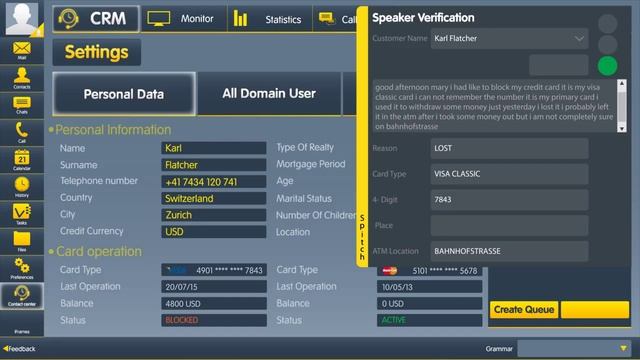Open the Calendar sidebar icon
Viewport: 640px width, 360px height.
(x=22, y=160)
